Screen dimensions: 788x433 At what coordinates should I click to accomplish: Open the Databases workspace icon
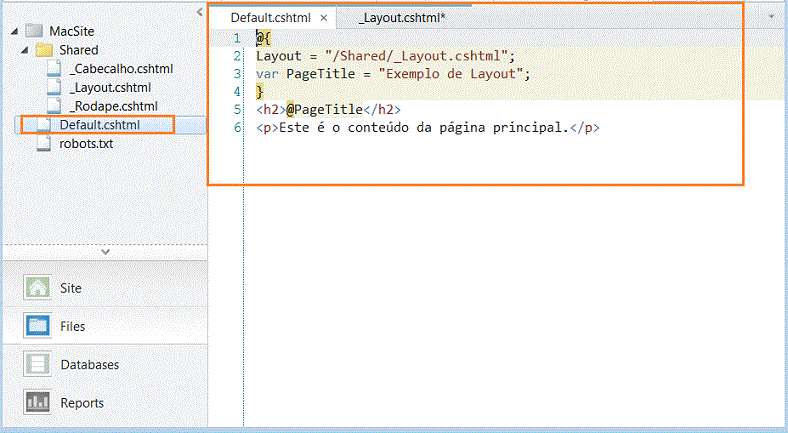click(x=37, y=364)
